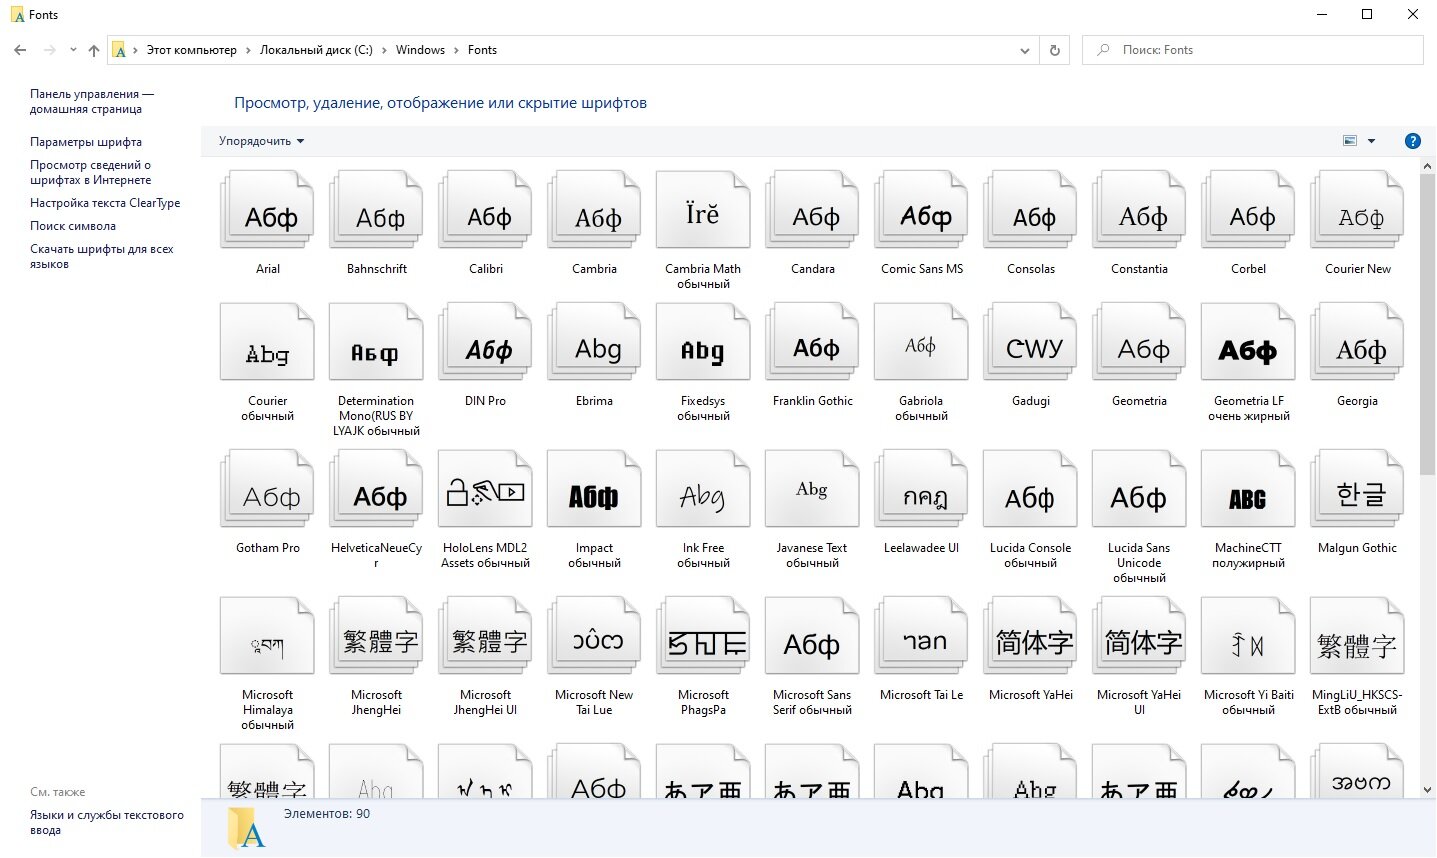Go back with the left arrow
Screen dimensions: 1437x858
click(x=20, y=50)
